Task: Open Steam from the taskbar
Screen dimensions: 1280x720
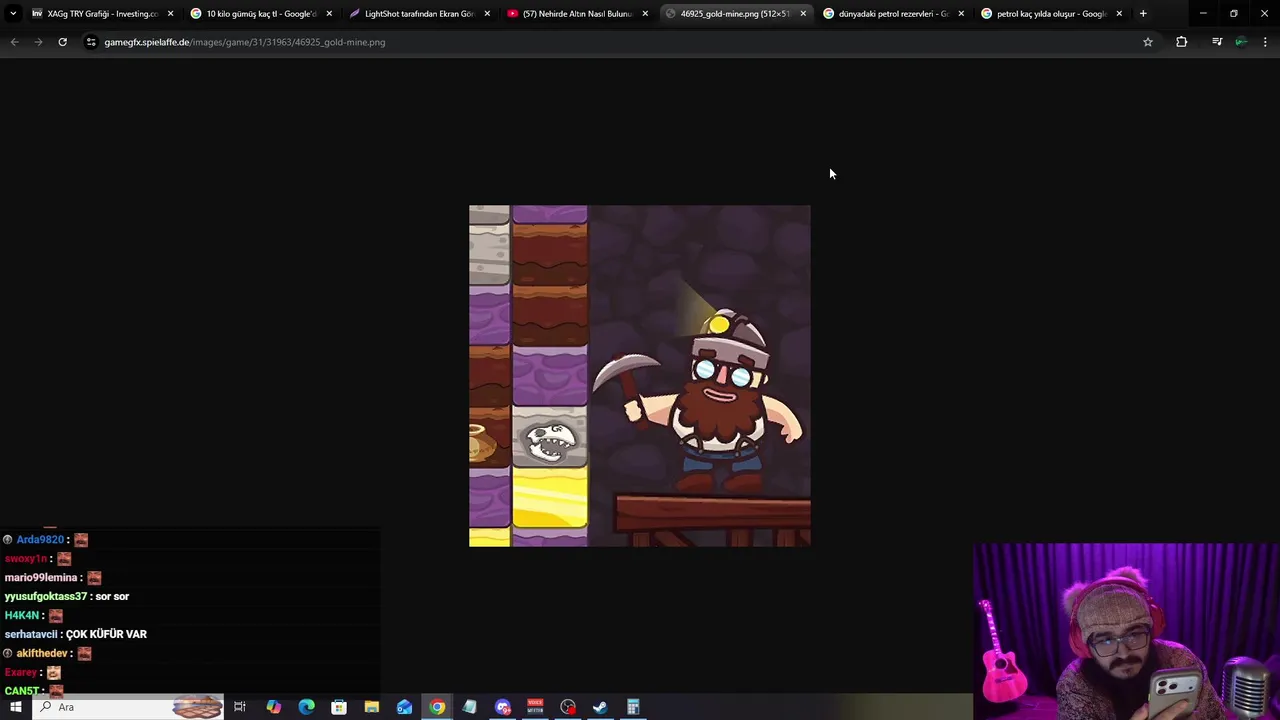Action: click(600, 707)
